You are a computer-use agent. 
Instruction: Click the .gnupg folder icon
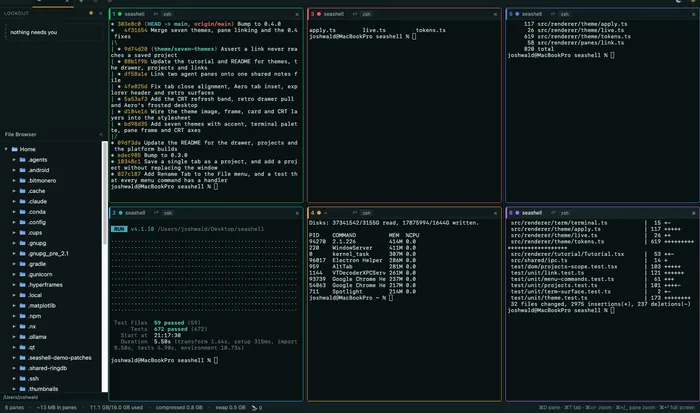(22, 243)
